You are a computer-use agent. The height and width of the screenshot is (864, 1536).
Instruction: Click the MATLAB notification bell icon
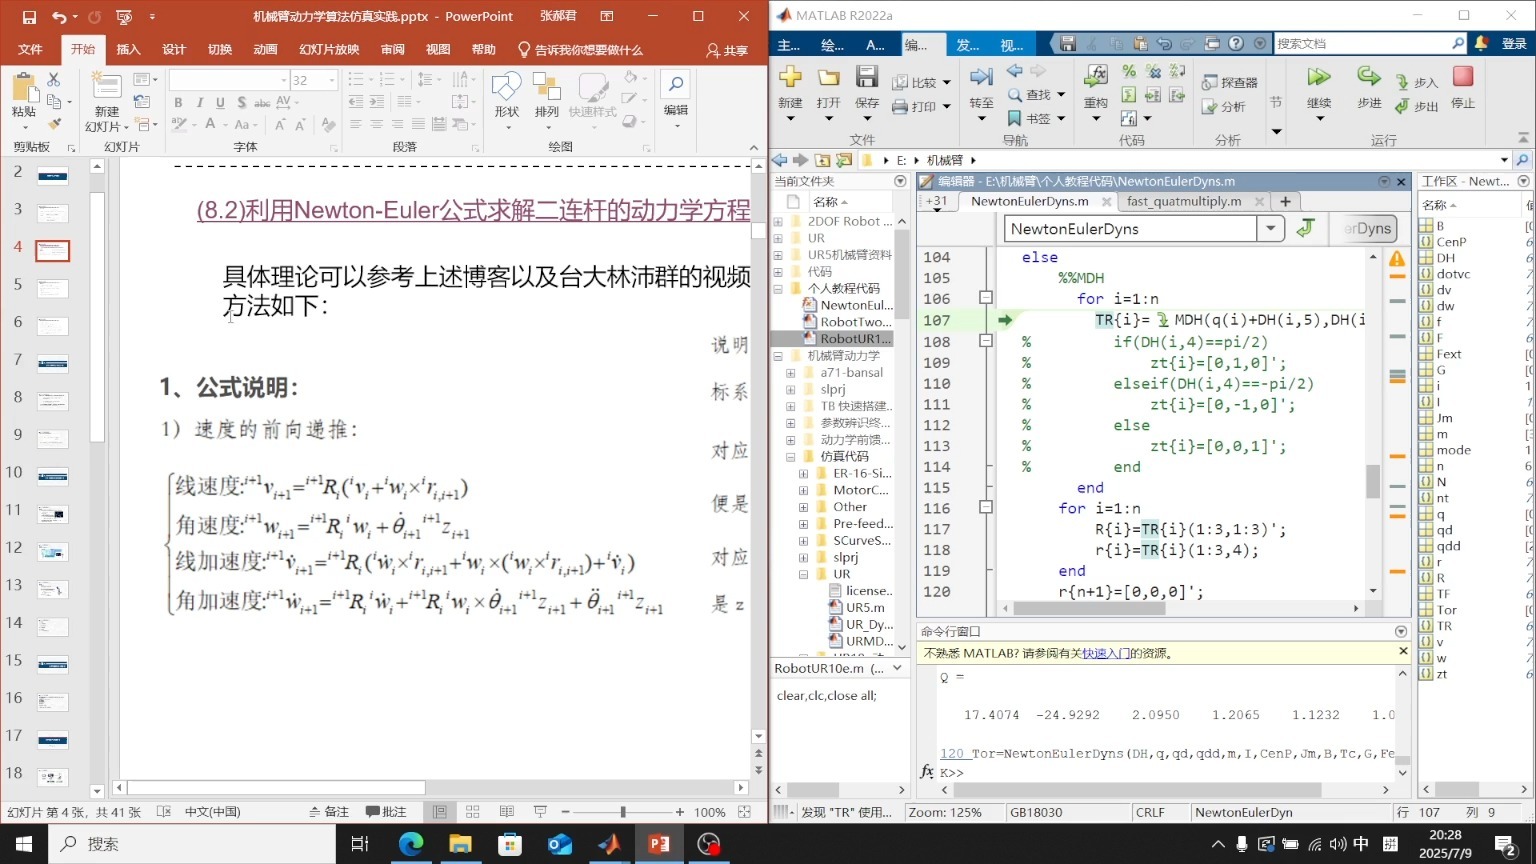pyautogui.click(x=1481, y=43)
